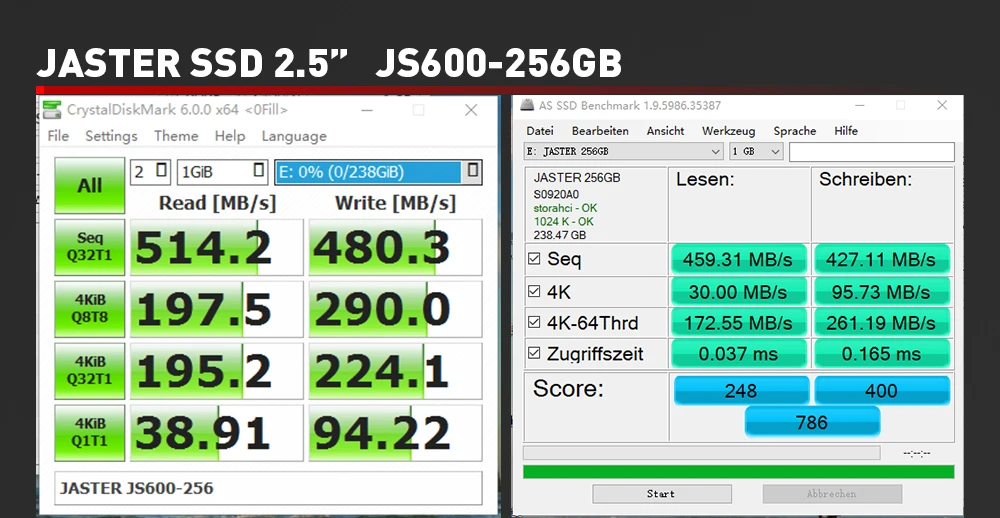Open the Settings menu in CrystalDiskMark
This screenshot has width=1000, height=518.
(111, 136)
